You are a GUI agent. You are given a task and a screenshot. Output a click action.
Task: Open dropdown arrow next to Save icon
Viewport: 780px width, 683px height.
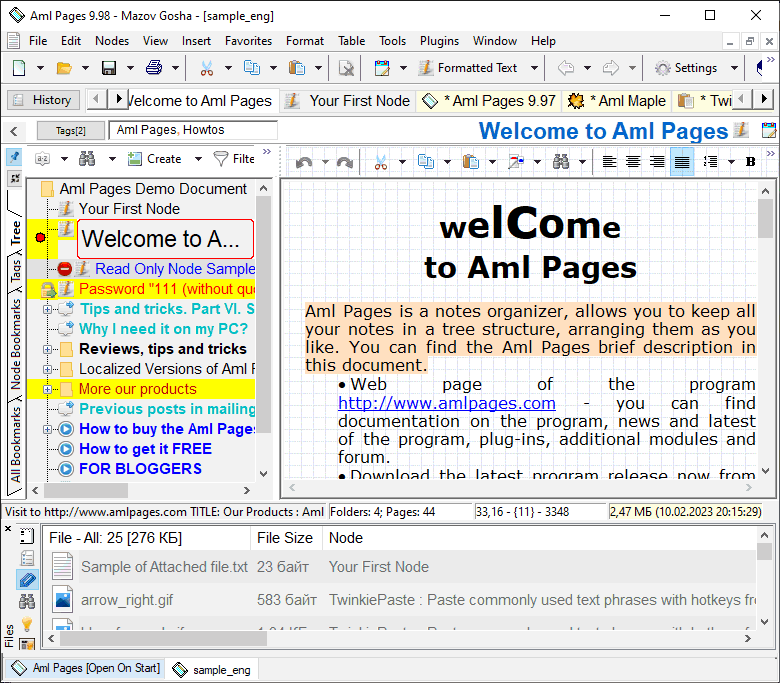point(130,68)
